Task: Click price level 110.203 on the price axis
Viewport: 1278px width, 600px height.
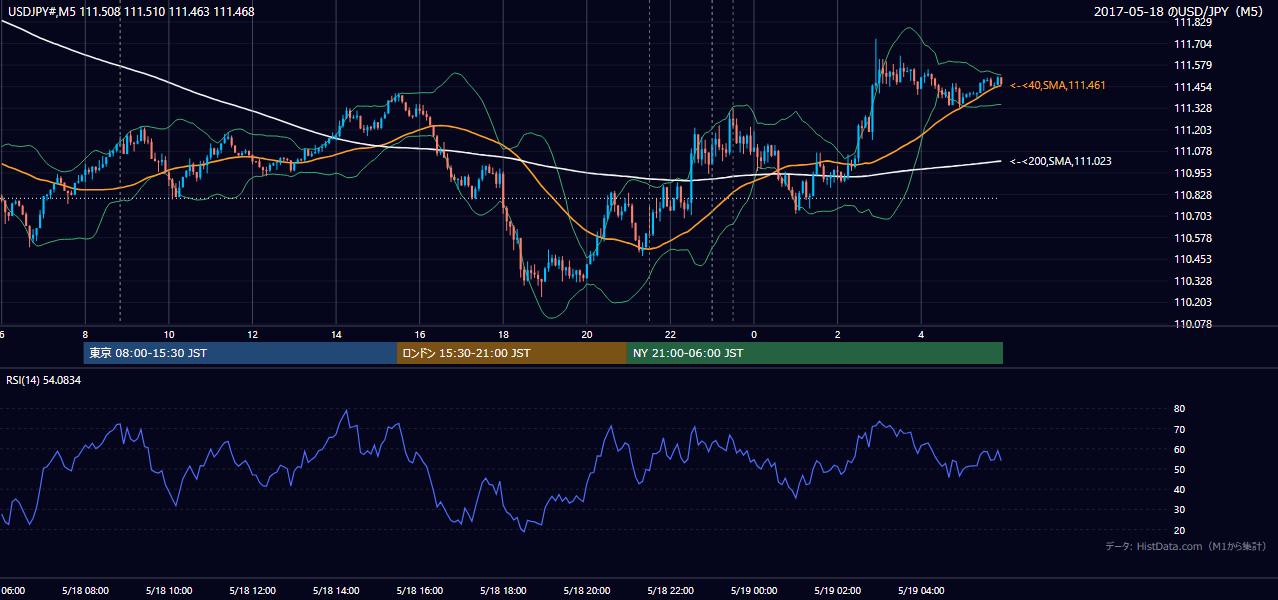Action: 1192,302
